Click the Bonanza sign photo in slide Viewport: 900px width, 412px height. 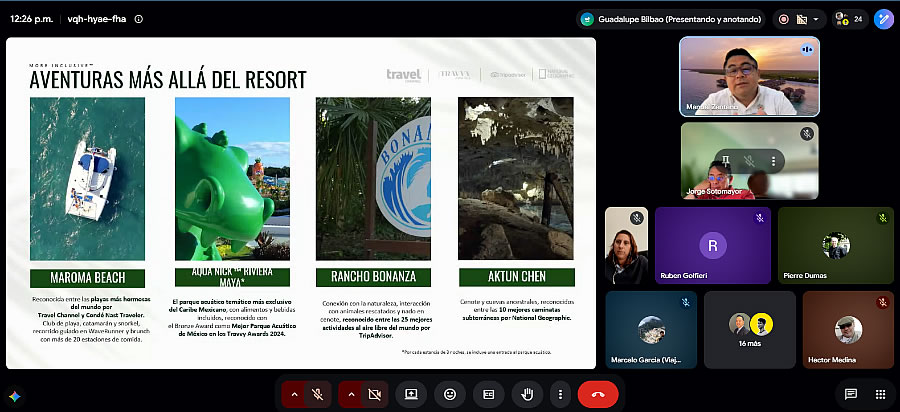(x=373, y=179)
